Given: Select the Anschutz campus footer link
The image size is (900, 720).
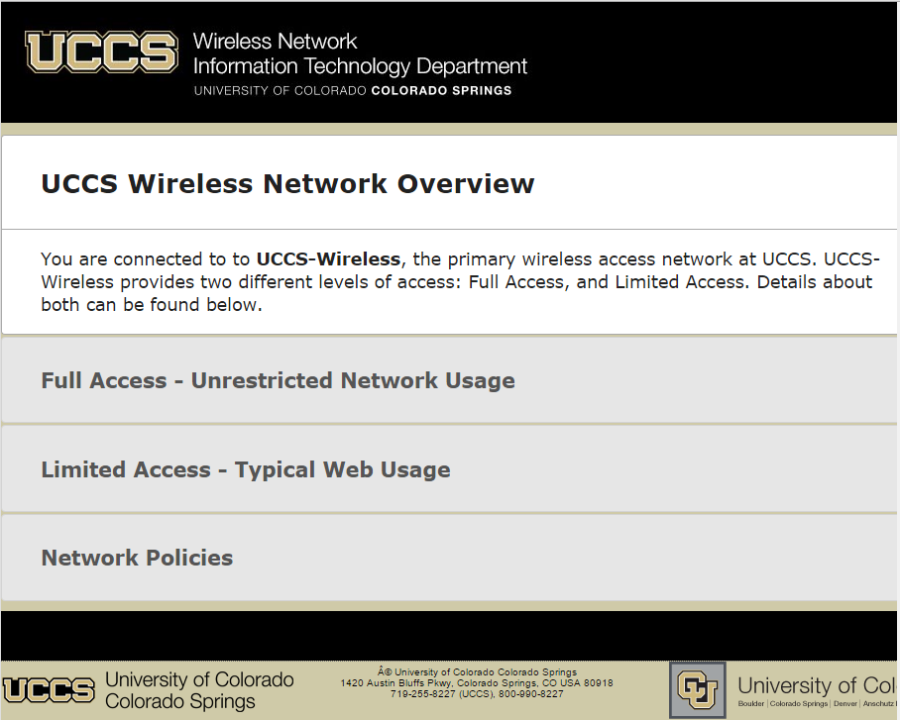Looking at the screenshot, I should click(x=878, y=704).
